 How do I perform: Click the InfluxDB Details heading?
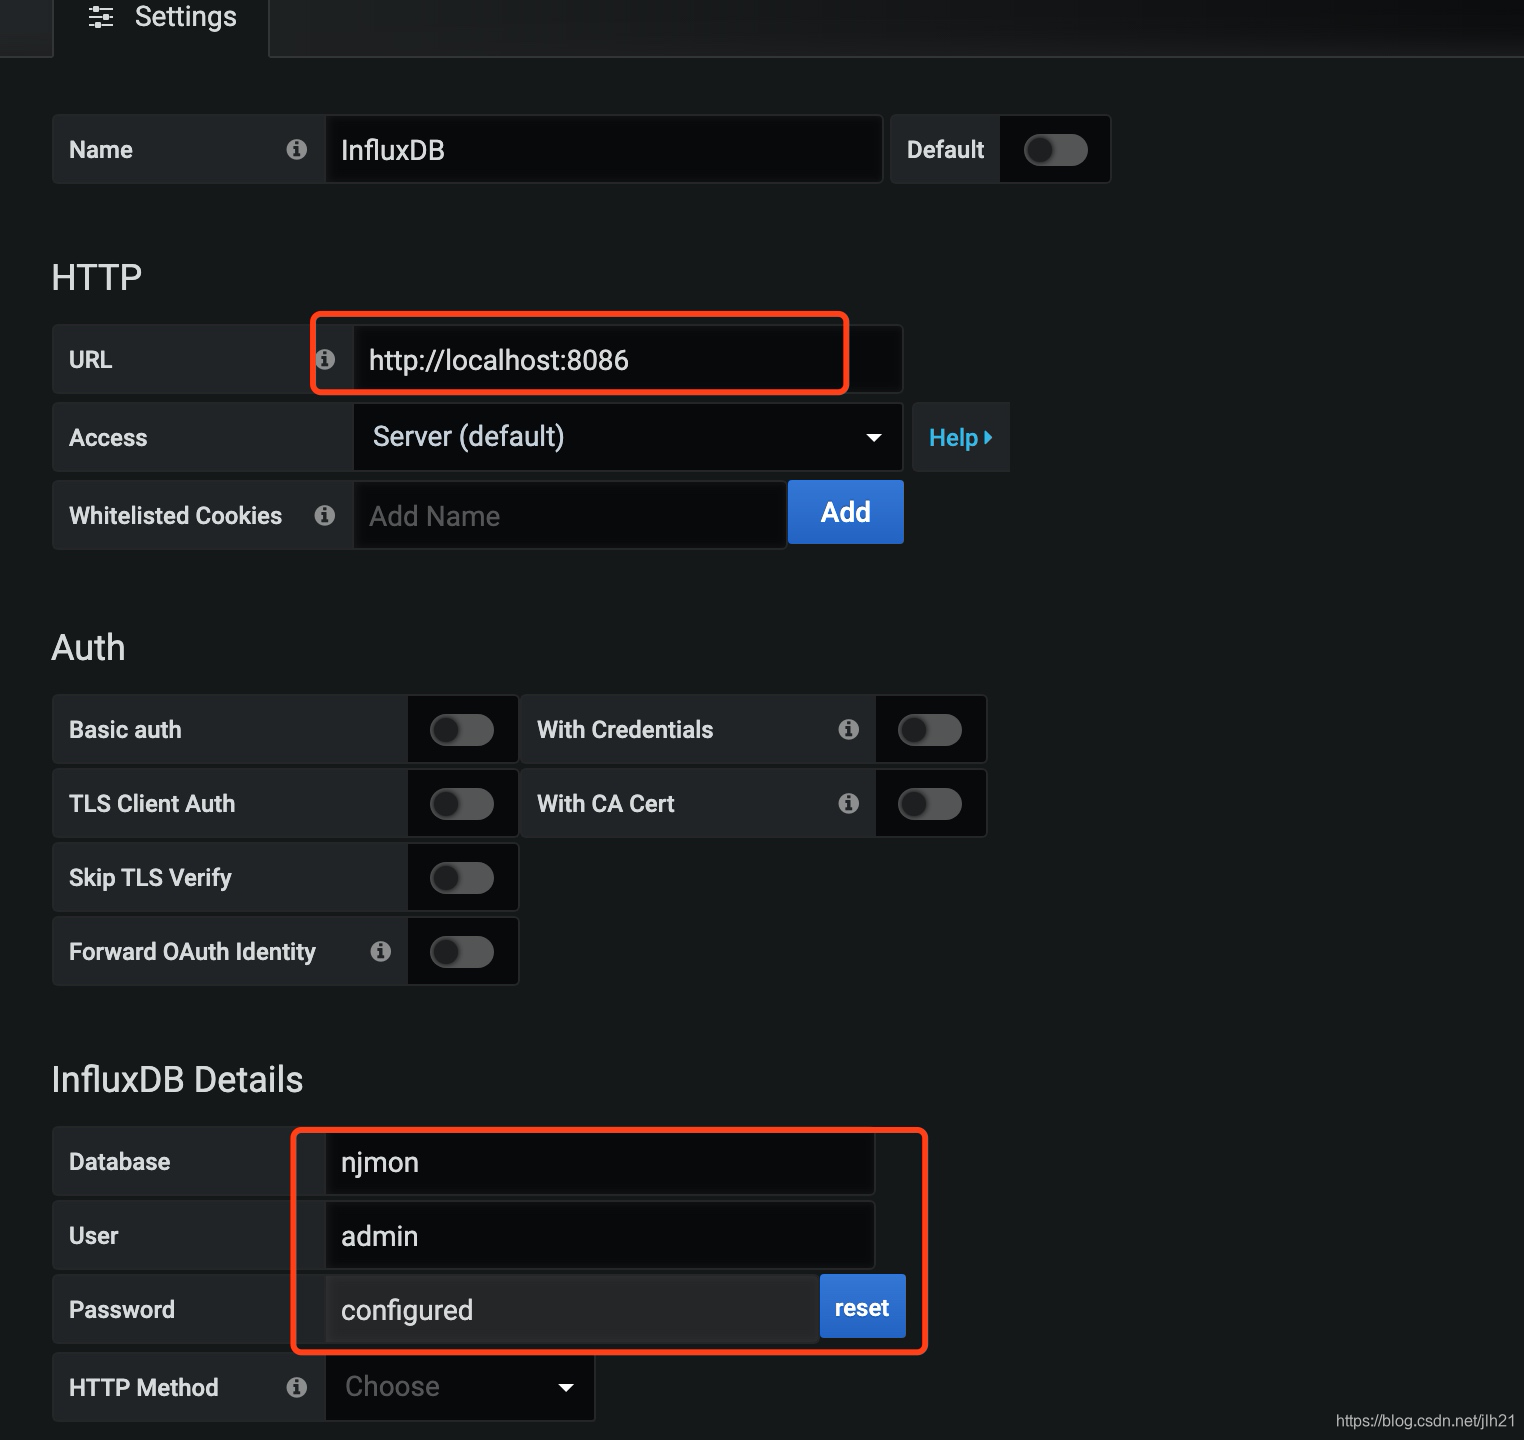pyautogui.click(x=177, y=1080)
